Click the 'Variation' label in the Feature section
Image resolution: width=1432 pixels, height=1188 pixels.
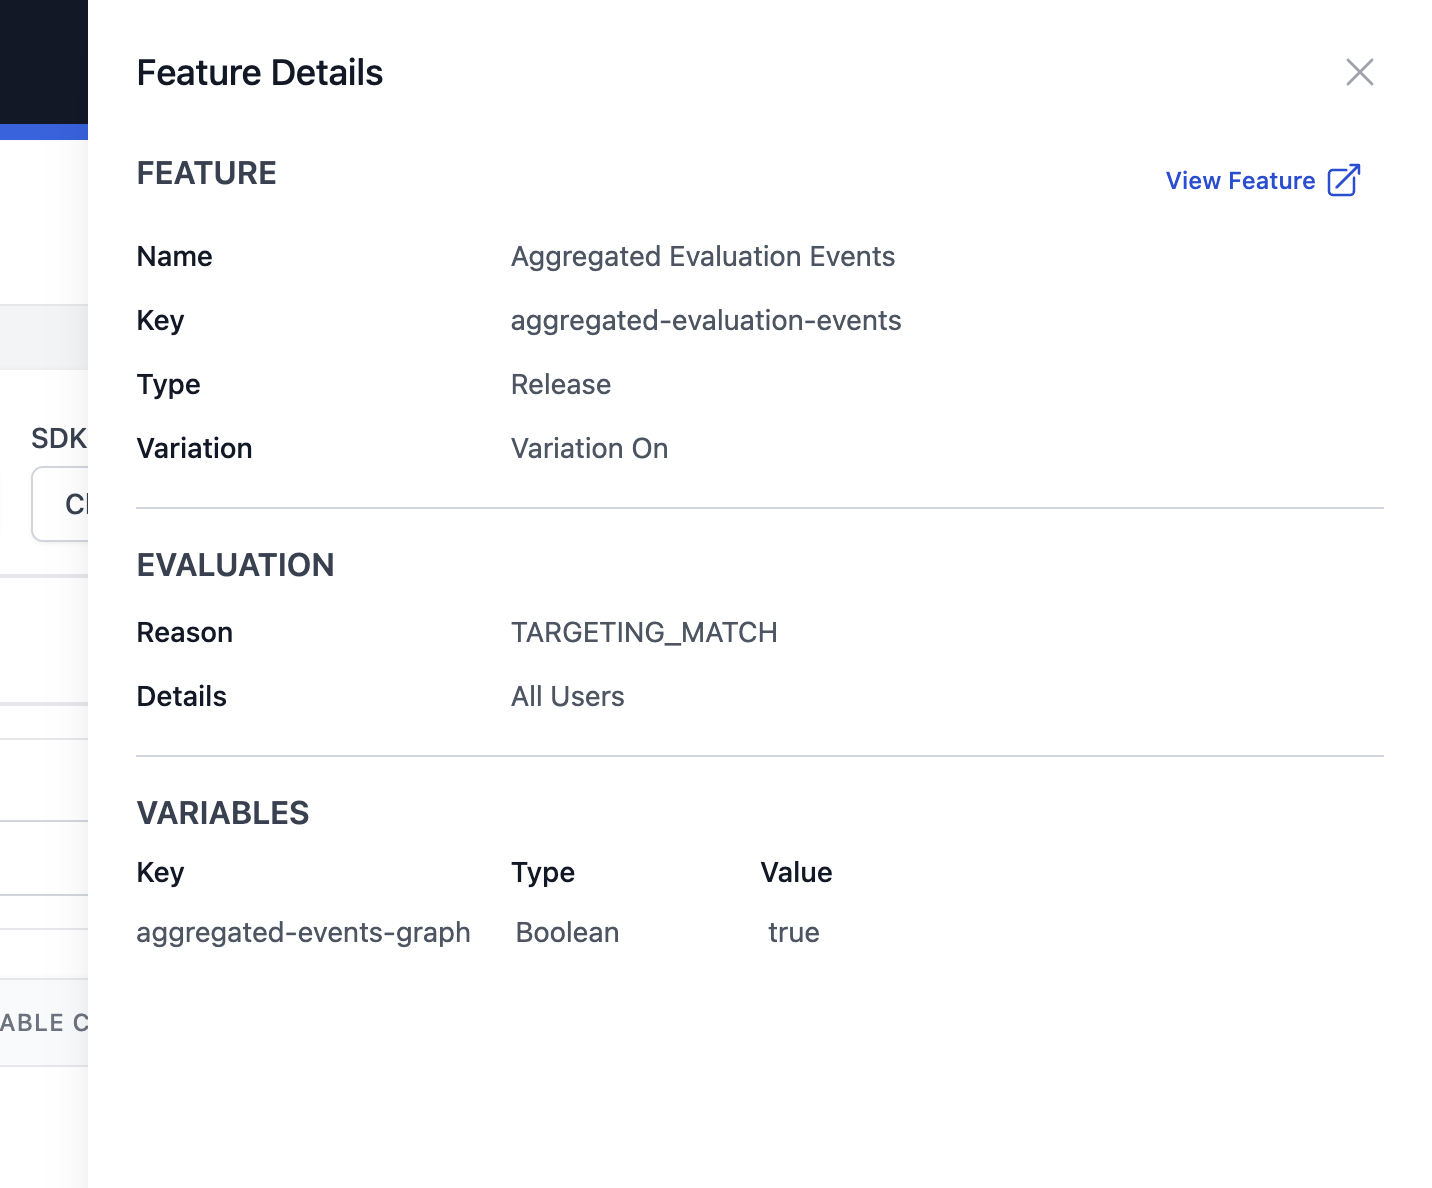coord(194,449)
